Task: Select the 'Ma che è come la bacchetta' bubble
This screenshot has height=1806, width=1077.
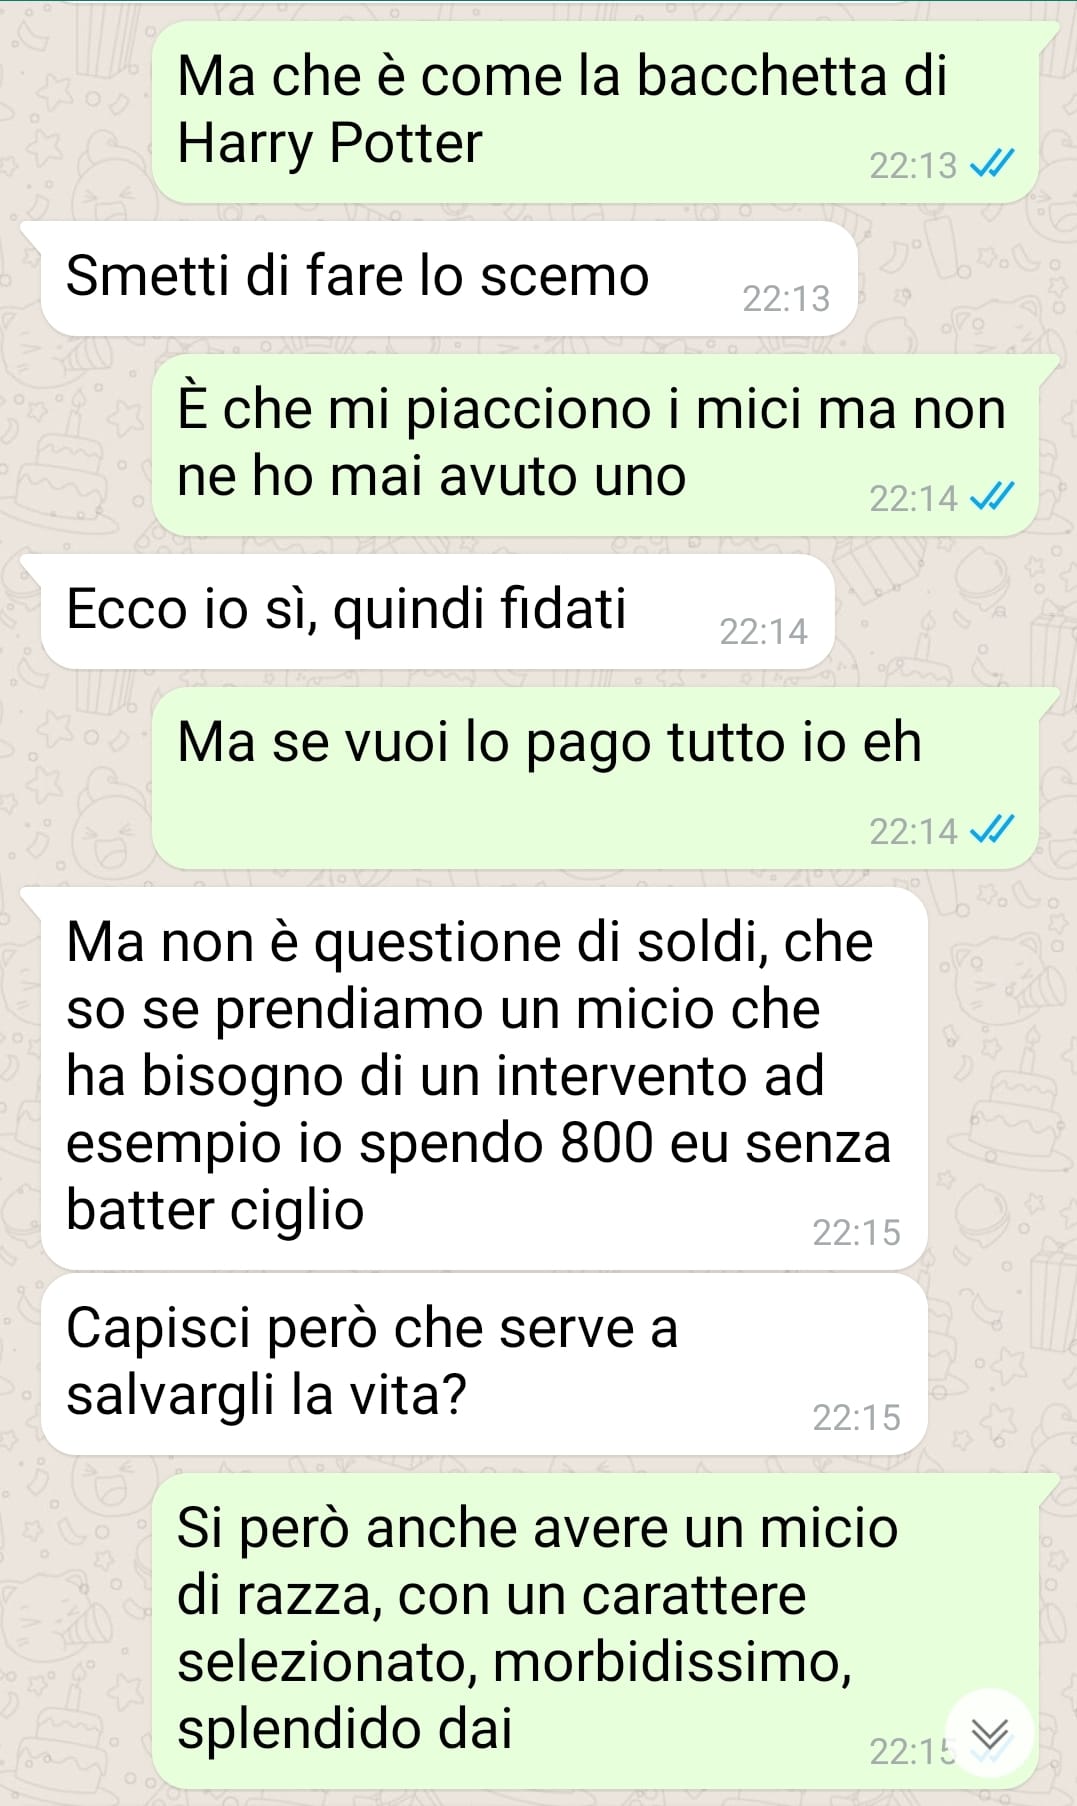Action: (595, 112)
